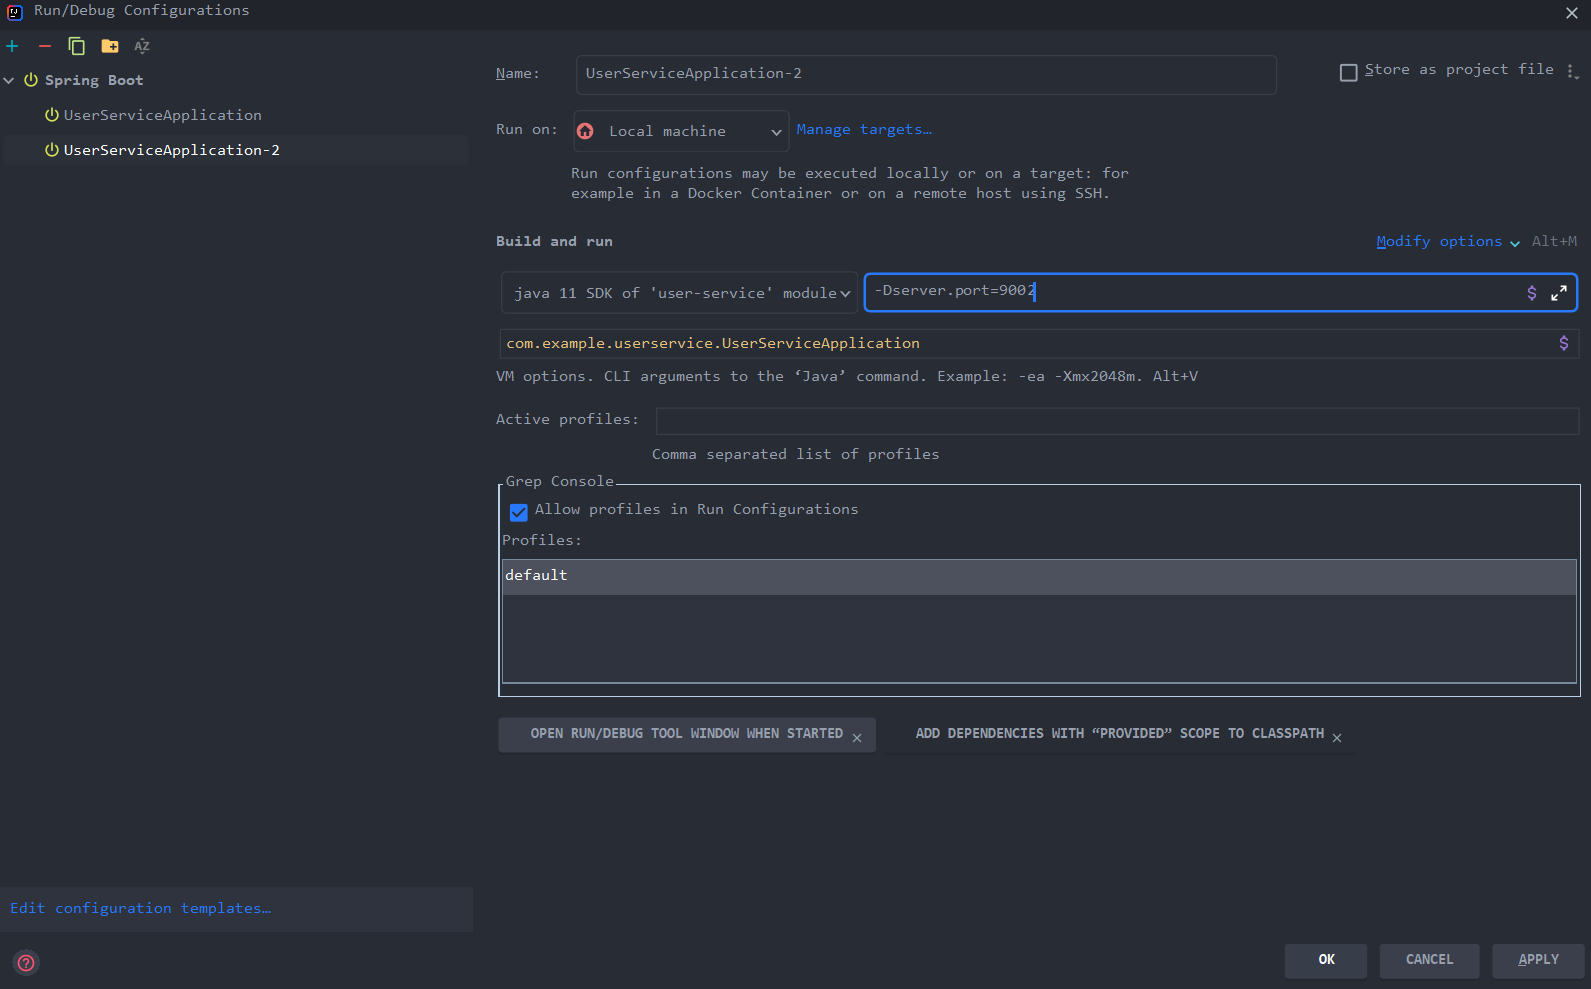Select the default Grep Console profile

click(x=1039, y=576)
